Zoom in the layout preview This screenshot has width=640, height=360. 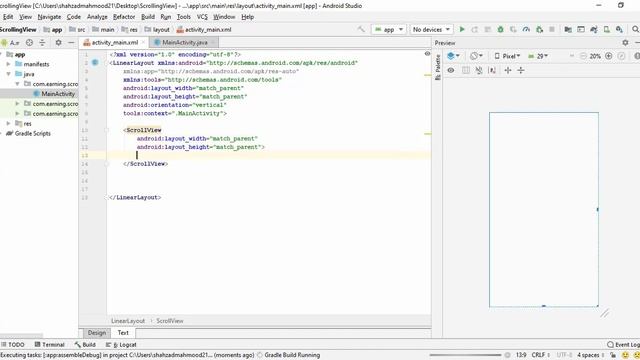(x=609, y=56)
